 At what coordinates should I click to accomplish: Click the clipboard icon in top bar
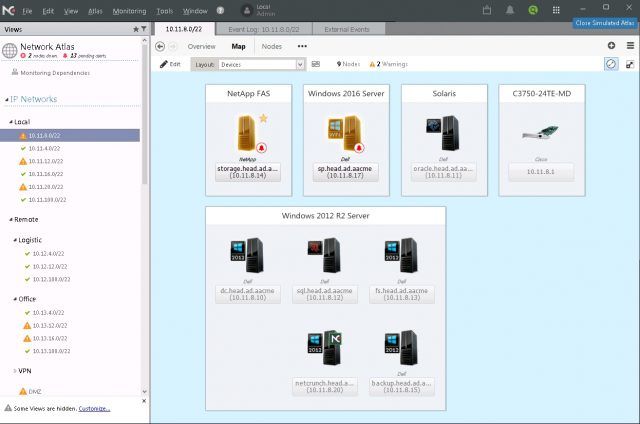(x=487, y=10)
